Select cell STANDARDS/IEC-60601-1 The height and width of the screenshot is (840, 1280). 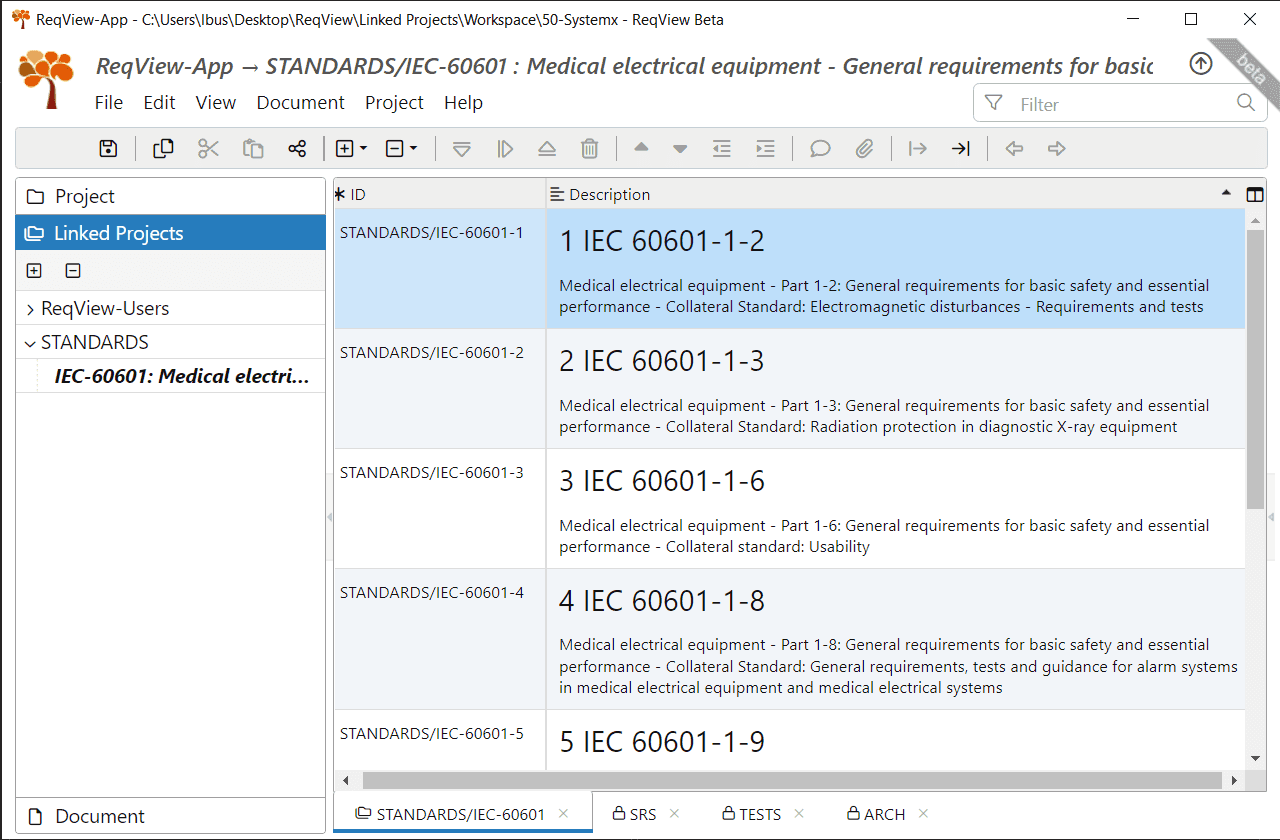pos(440,269)
